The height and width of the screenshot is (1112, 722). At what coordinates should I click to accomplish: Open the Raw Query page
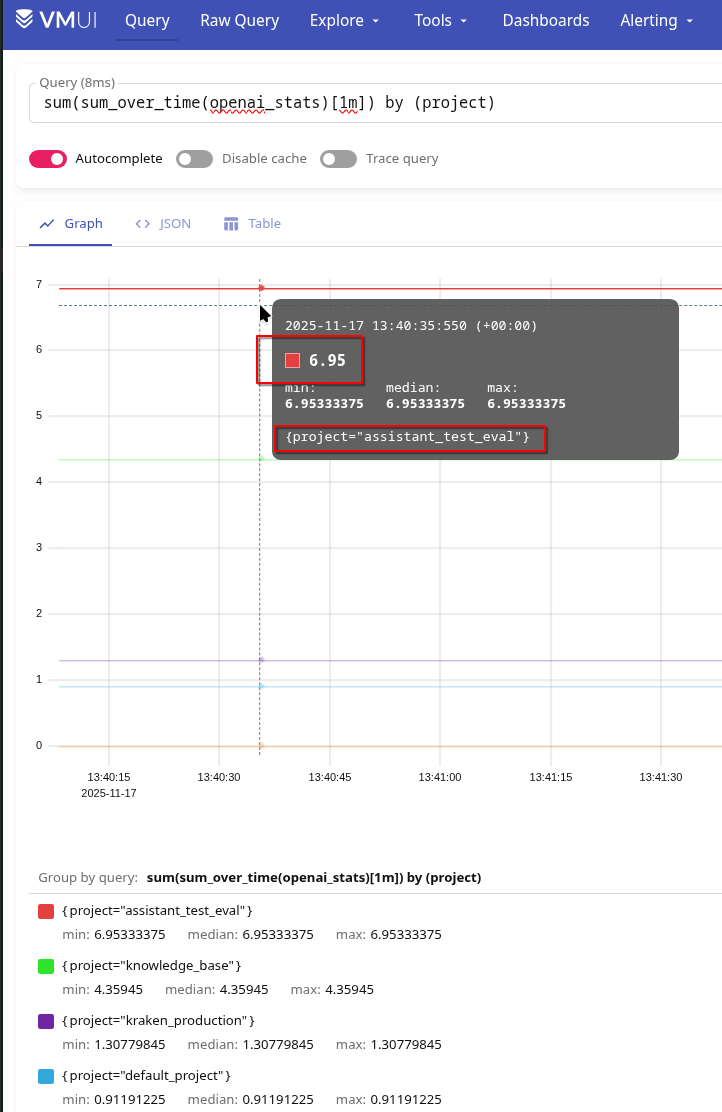pos(240,21)
